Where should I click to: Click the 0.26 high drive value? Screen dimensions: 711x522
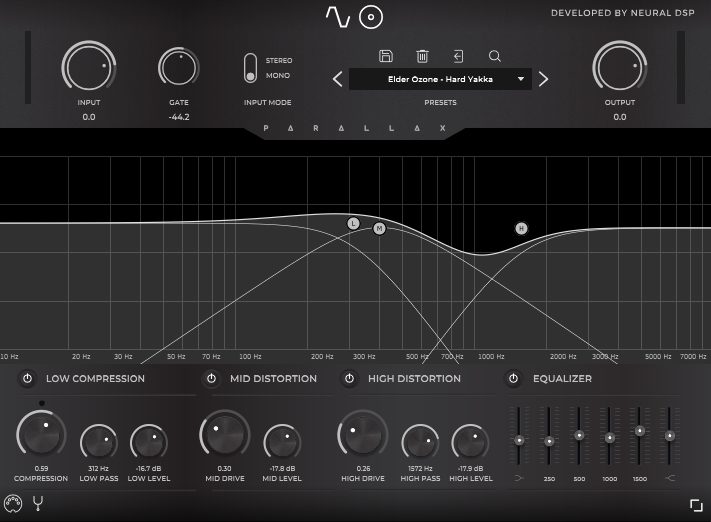tap(363, 468)
